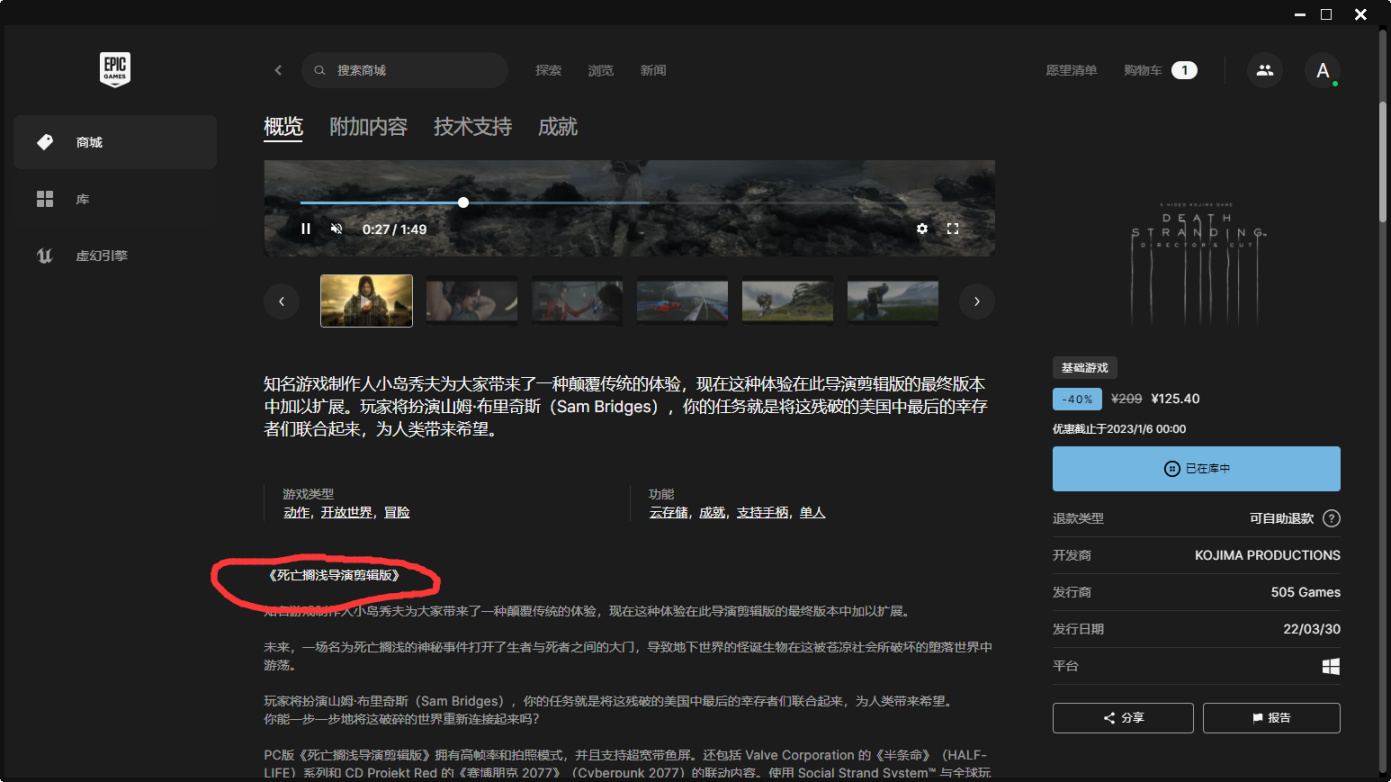This screenshot has height=782, width=1391.
Task: Click the video settings gear icon
Action: [x=922, y=229]
